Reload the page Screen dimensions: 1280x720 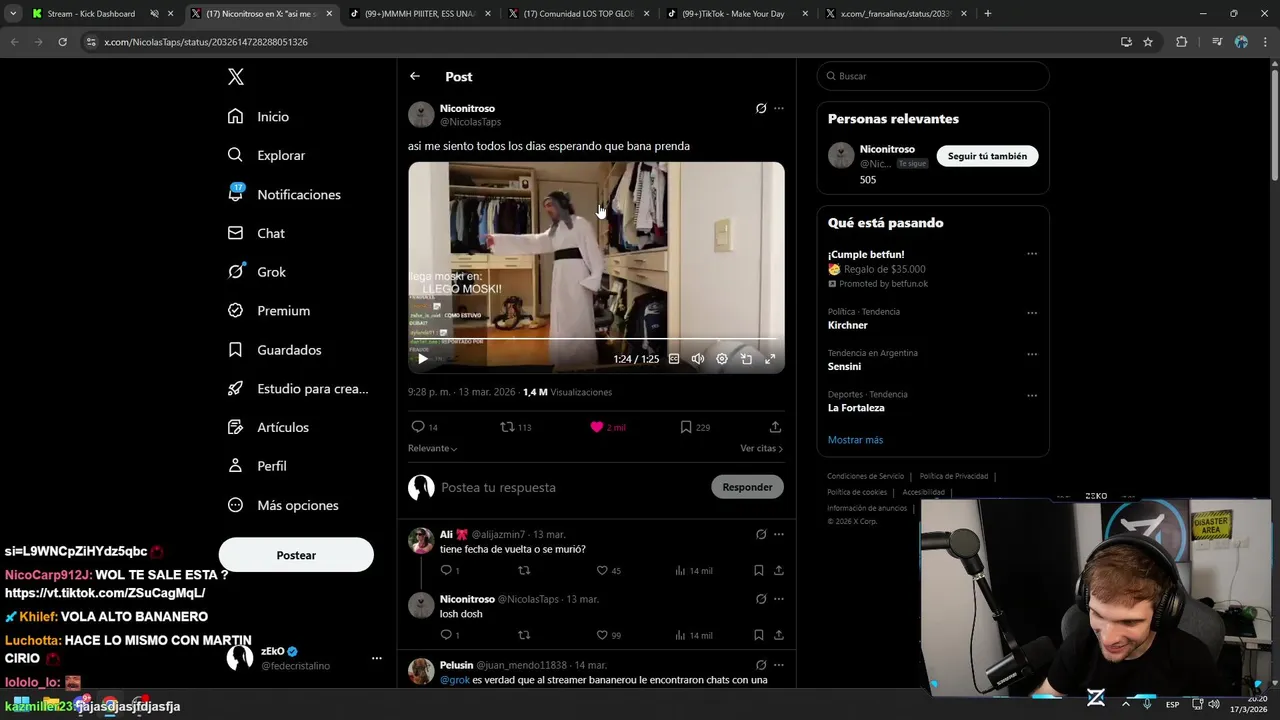62,42
